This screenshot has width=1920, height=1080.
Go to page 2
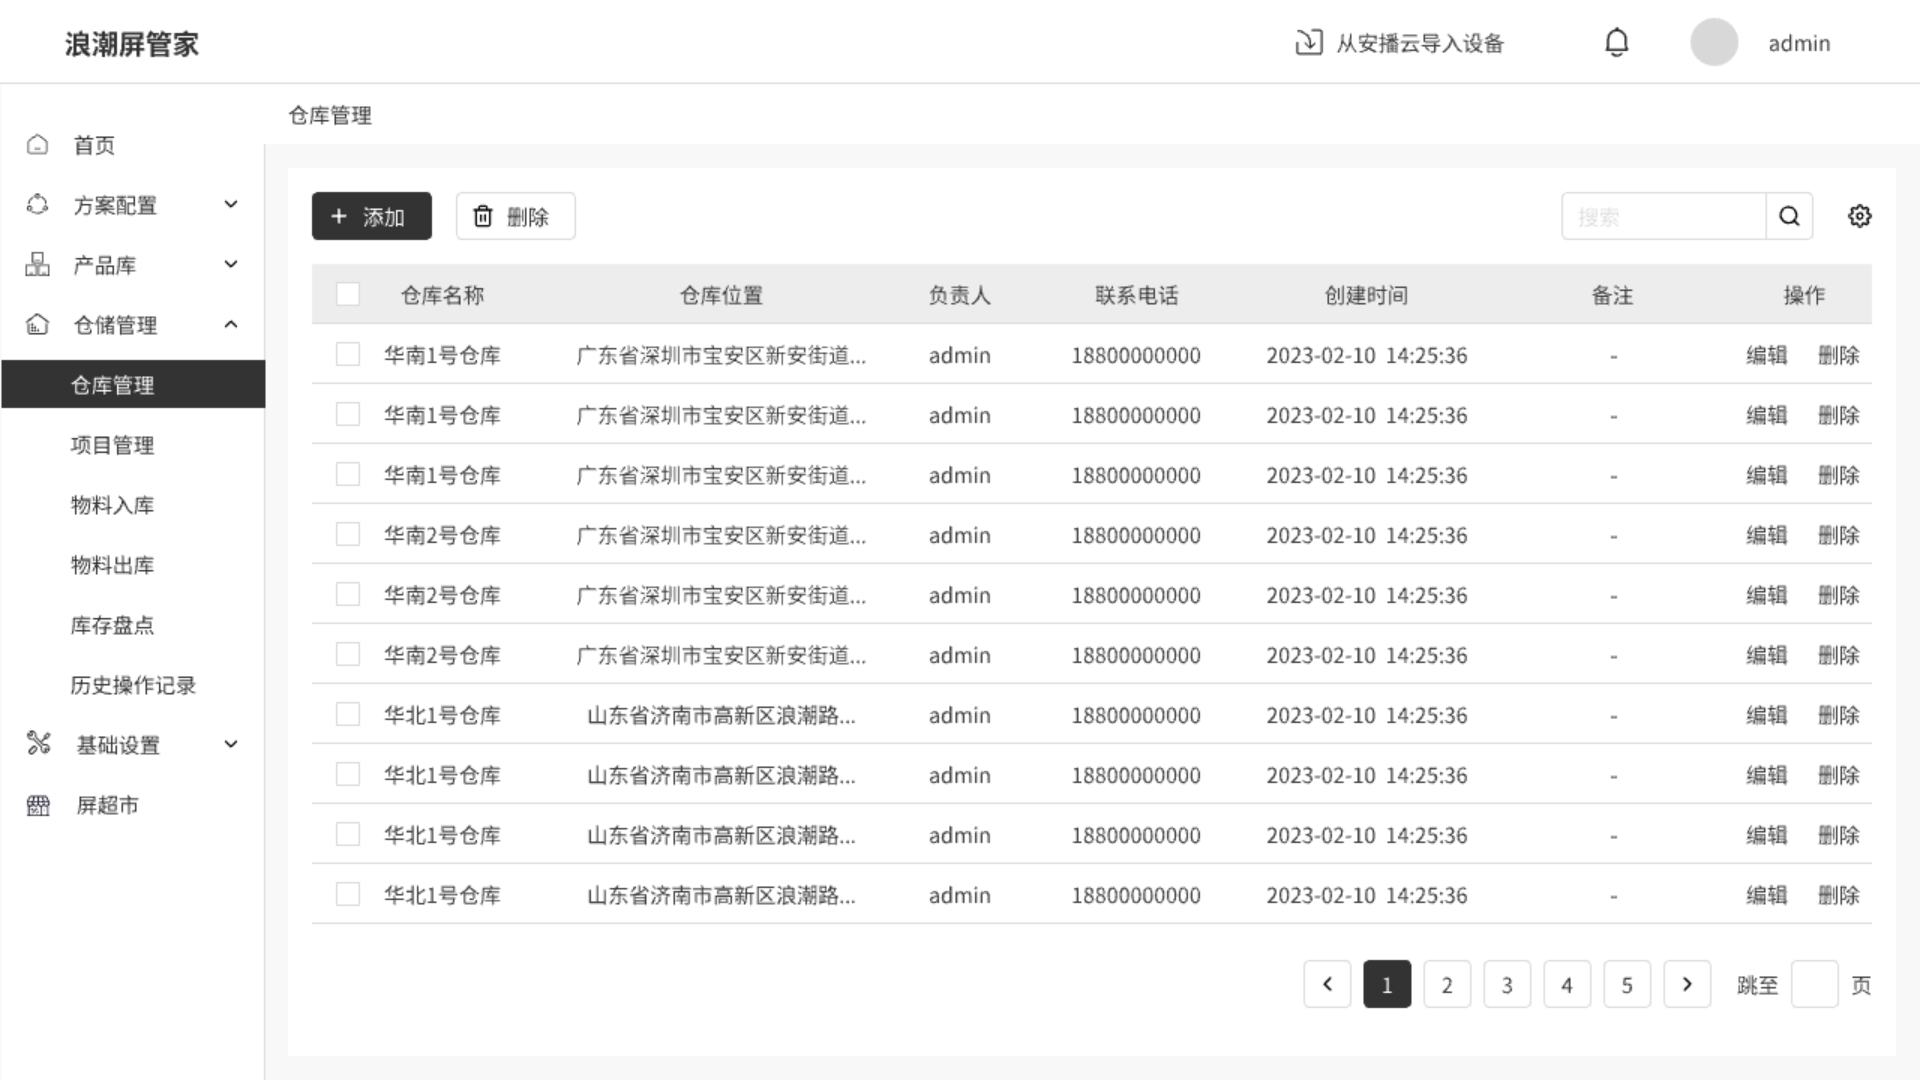[1447, 984]
